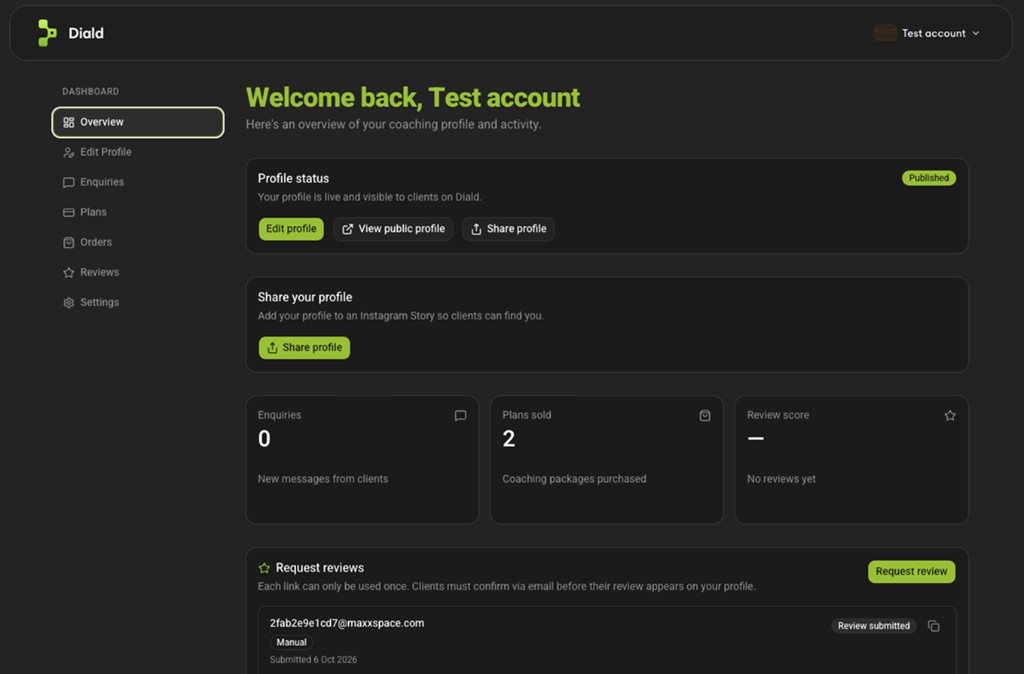Click the Review submitted badge
1024x674 pixels.
874,626
